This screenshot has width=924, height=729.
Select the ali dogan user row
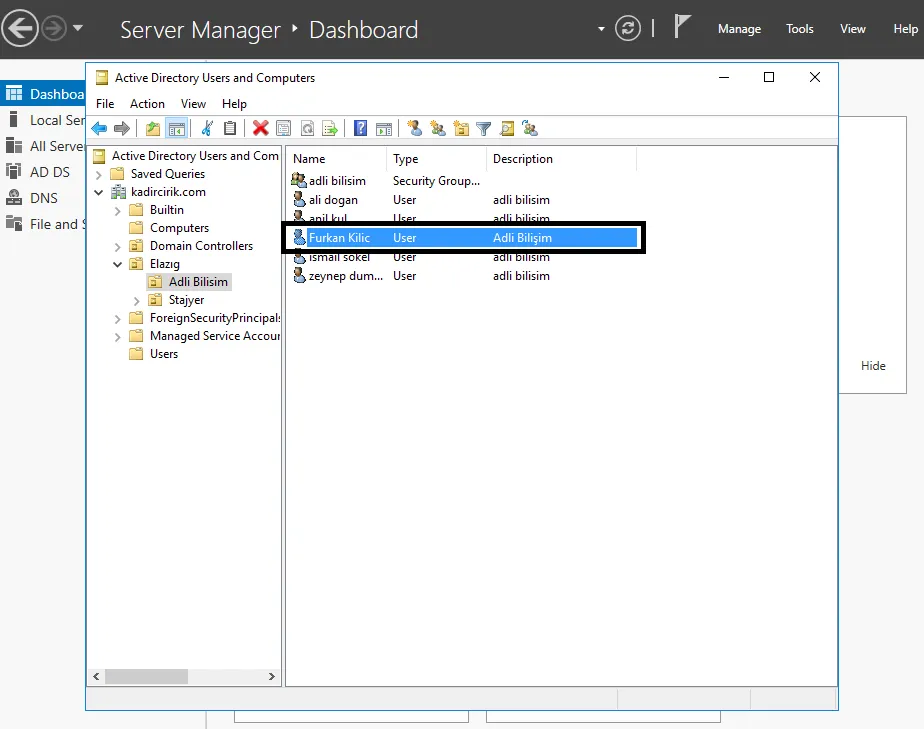tap(421, 200)
